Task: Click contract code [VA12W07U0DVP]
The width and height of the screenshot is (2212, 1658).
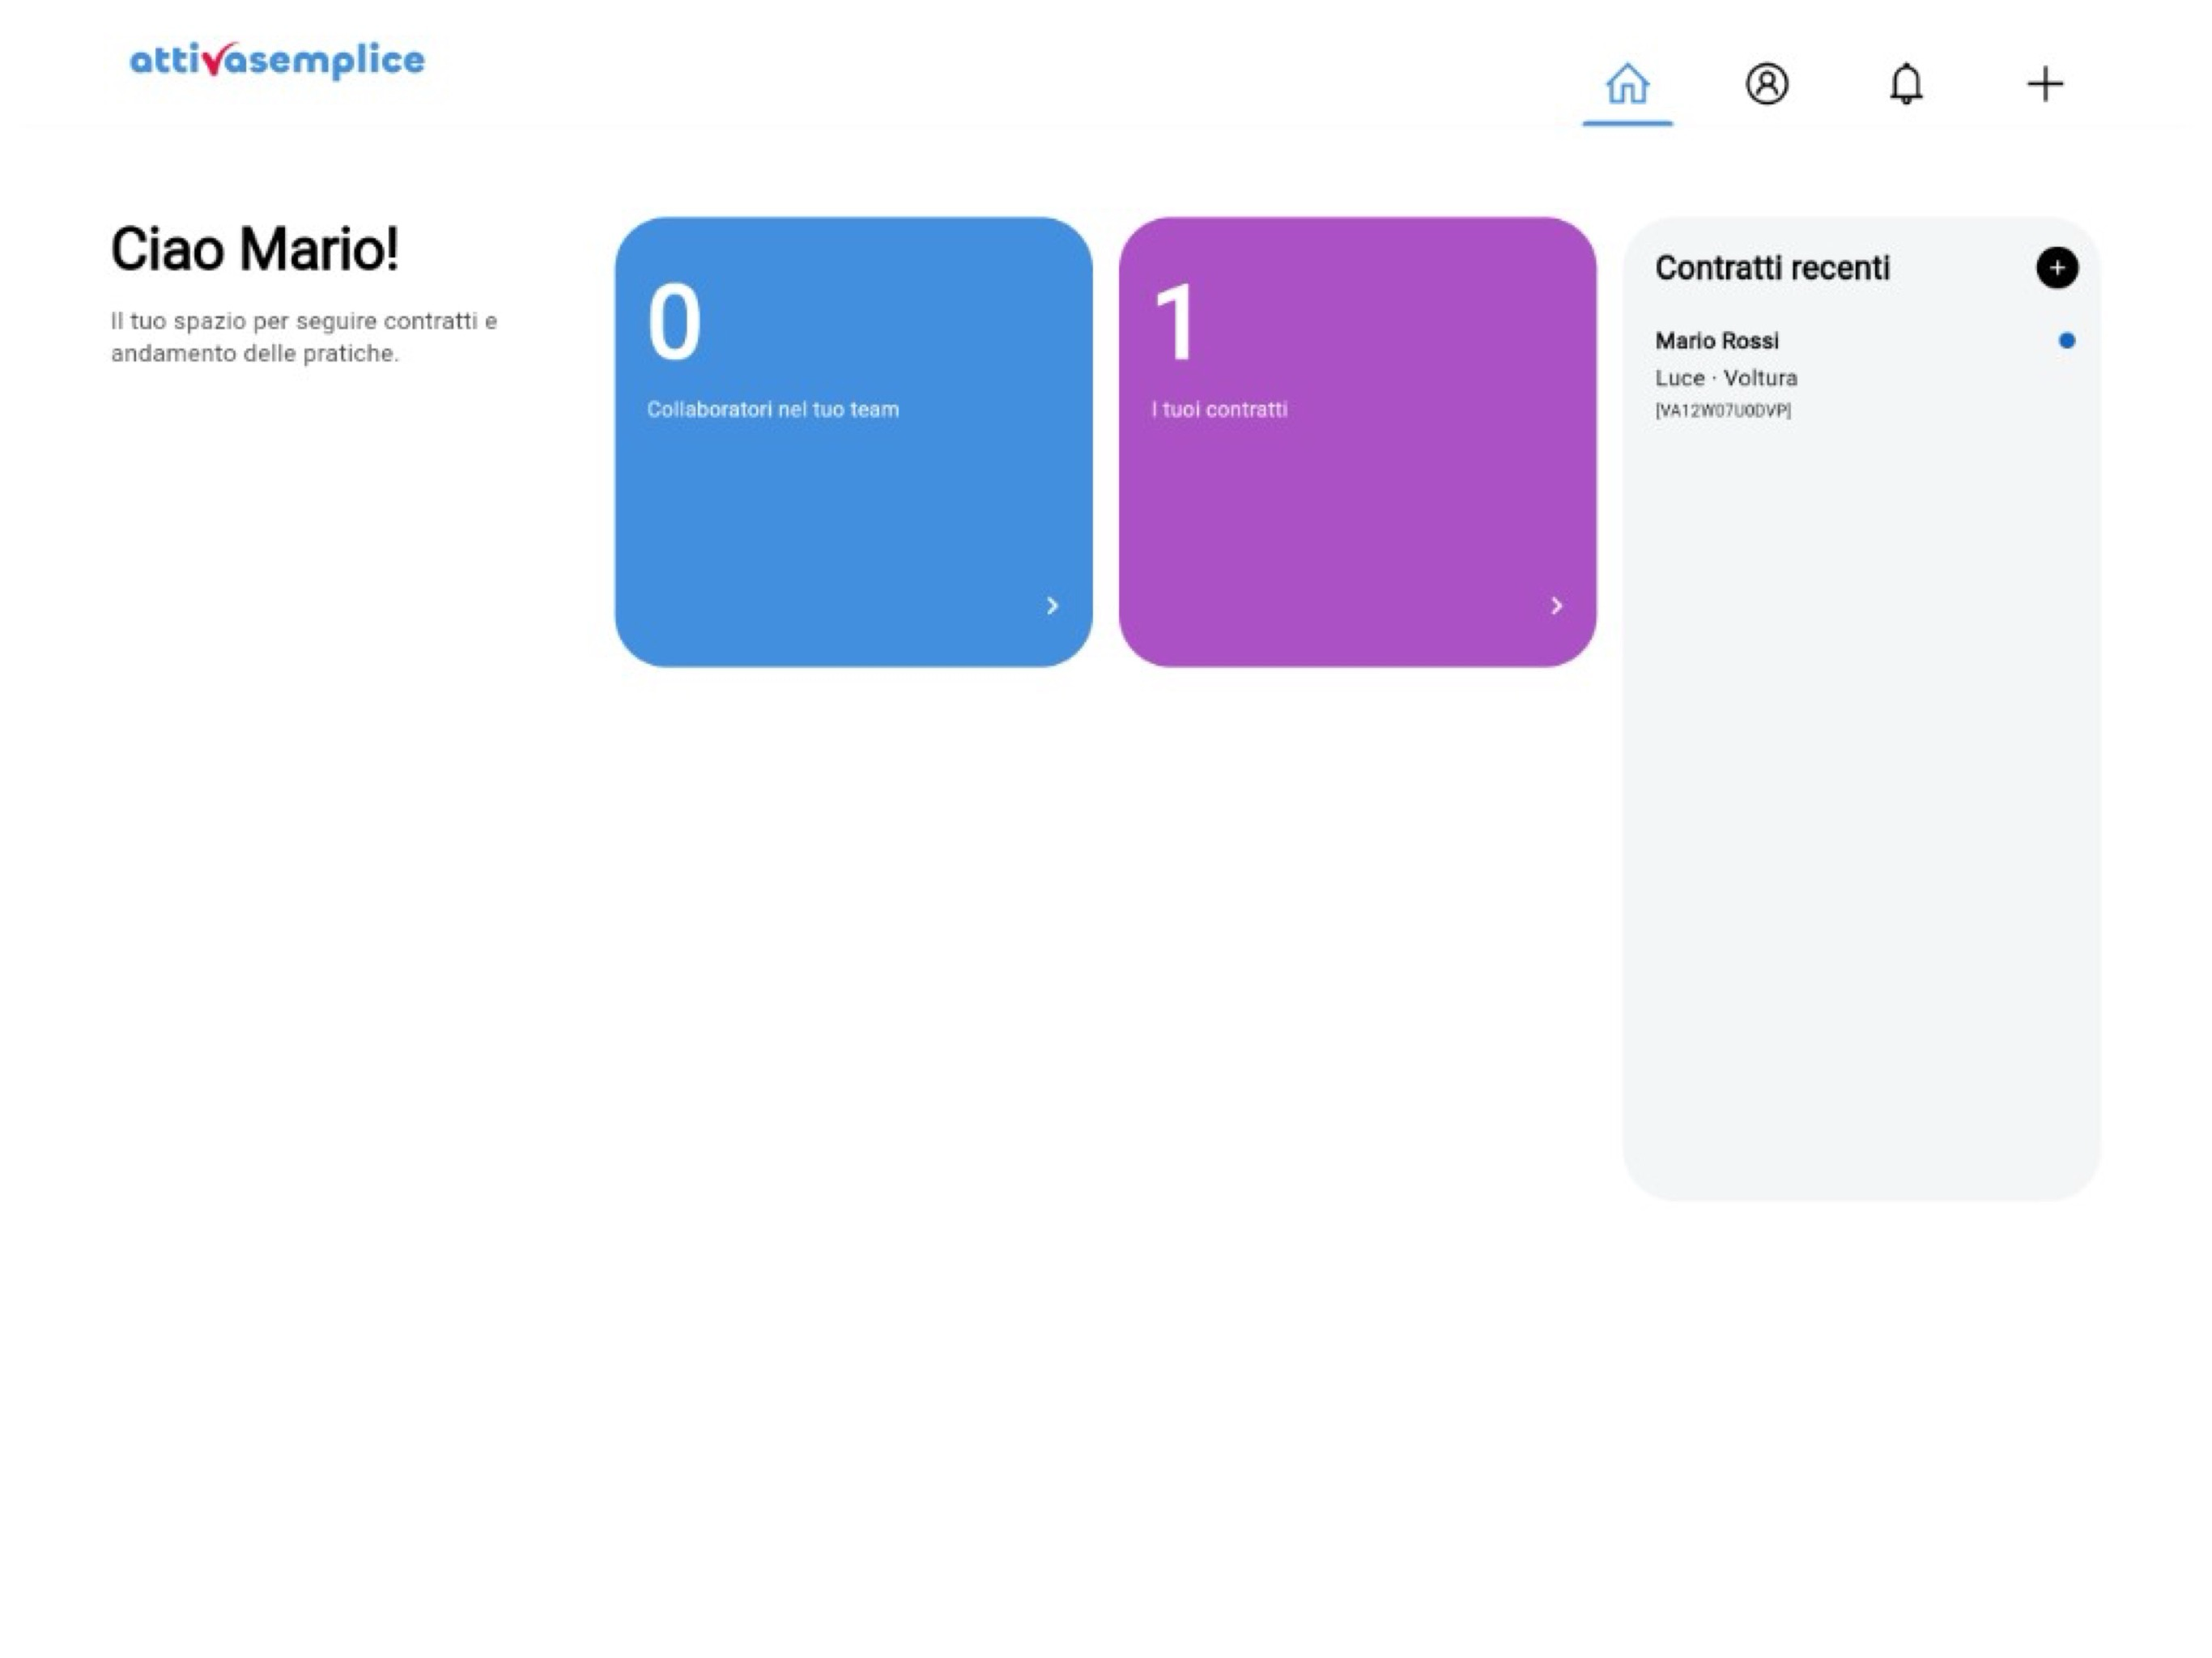Action: pyautogui.click(x=1723, y=410)
